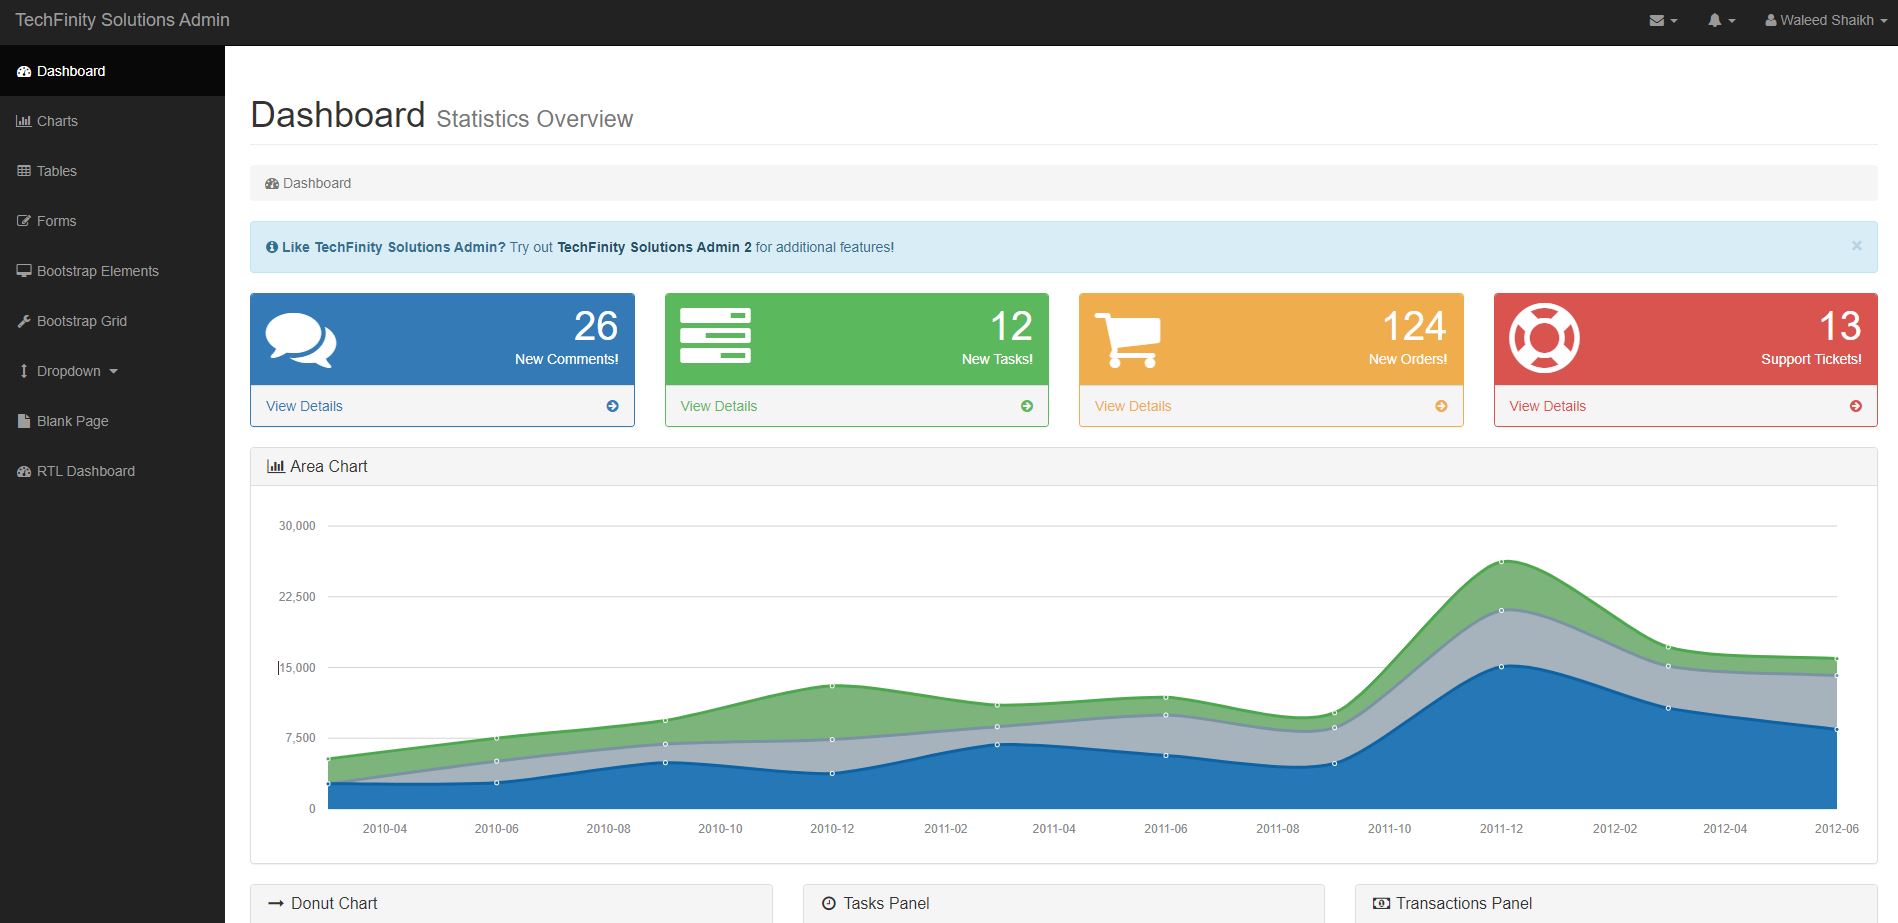
Task: Click the New Orders shopping cart icon
Action: tap(1128, 340)
